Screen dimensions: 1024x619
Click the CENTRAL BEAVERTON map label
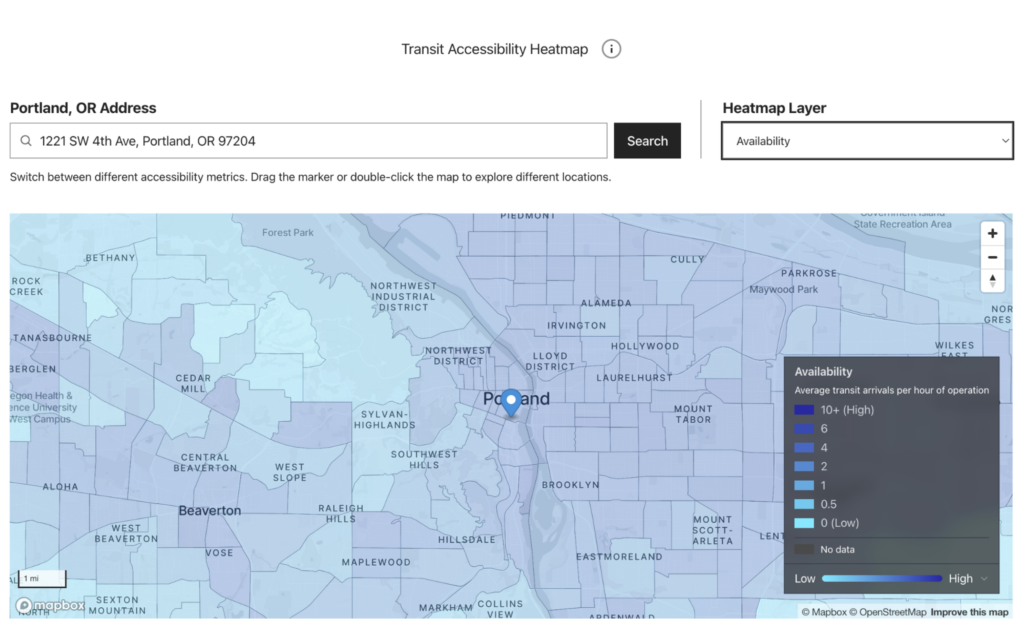205,463
